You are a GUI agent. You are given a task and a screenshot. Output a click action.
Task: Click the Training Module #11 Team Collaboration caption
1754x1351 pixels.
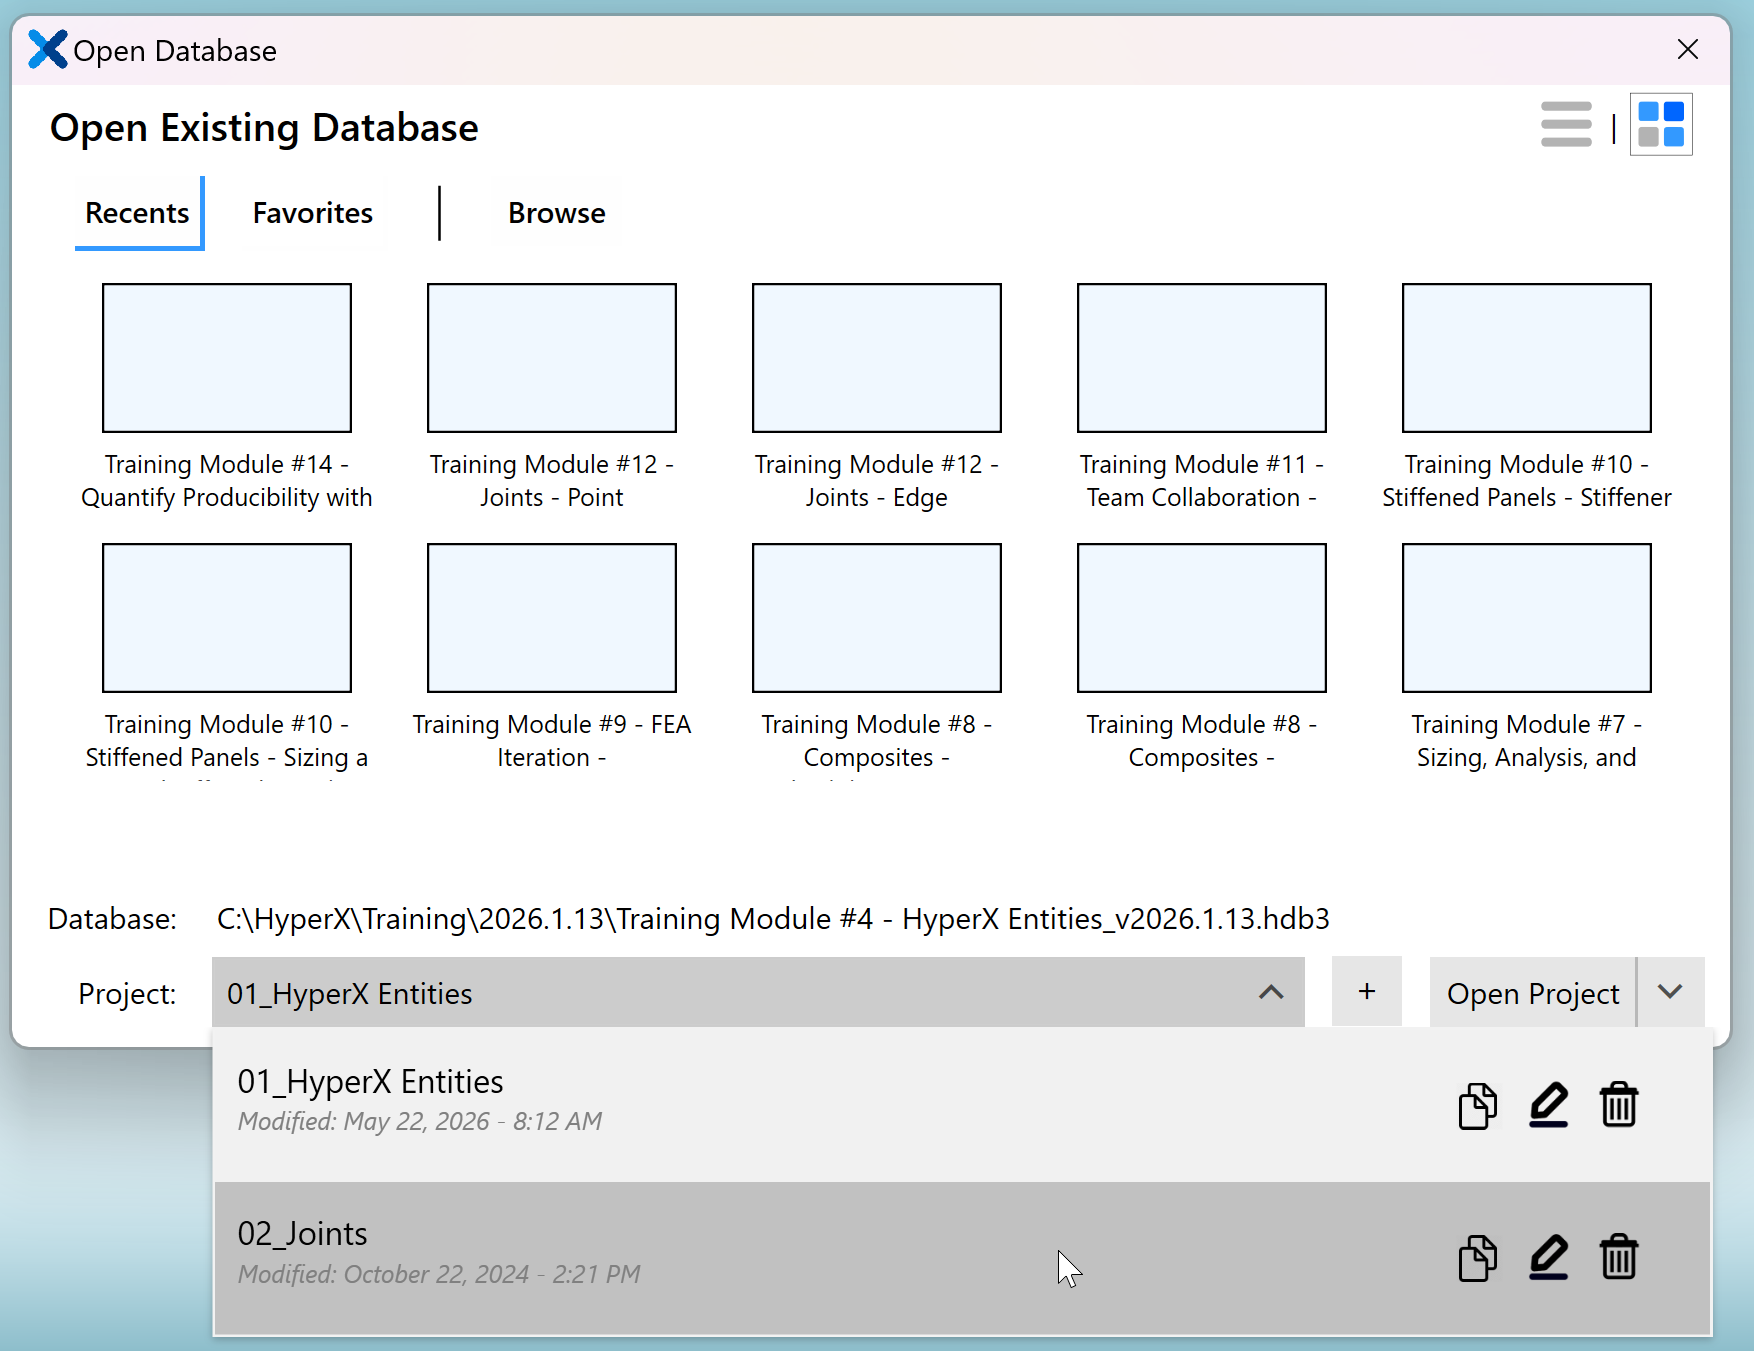(x=1202, y=481)
